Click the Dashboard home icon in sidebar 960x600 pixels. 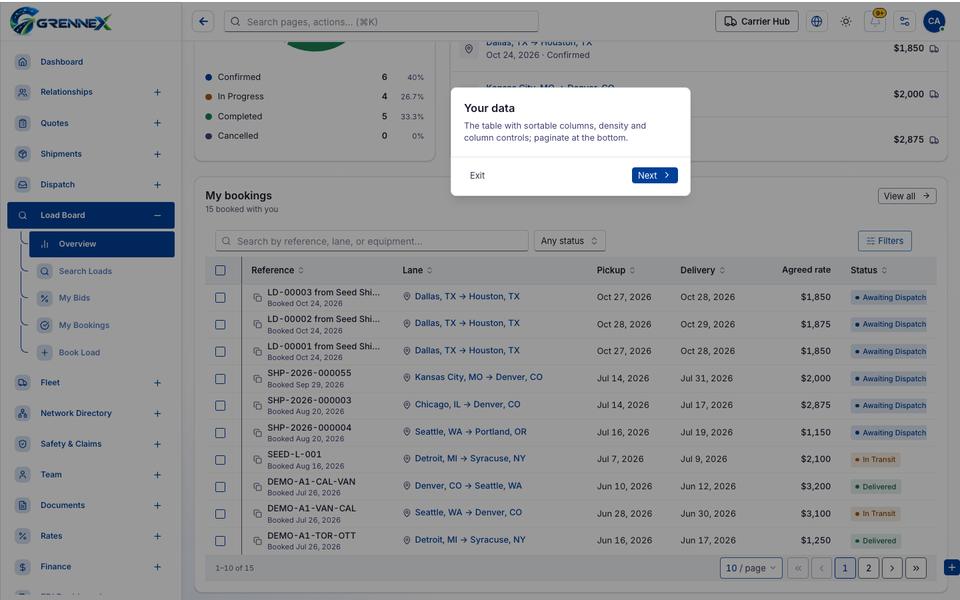click(x=23, y=62)
